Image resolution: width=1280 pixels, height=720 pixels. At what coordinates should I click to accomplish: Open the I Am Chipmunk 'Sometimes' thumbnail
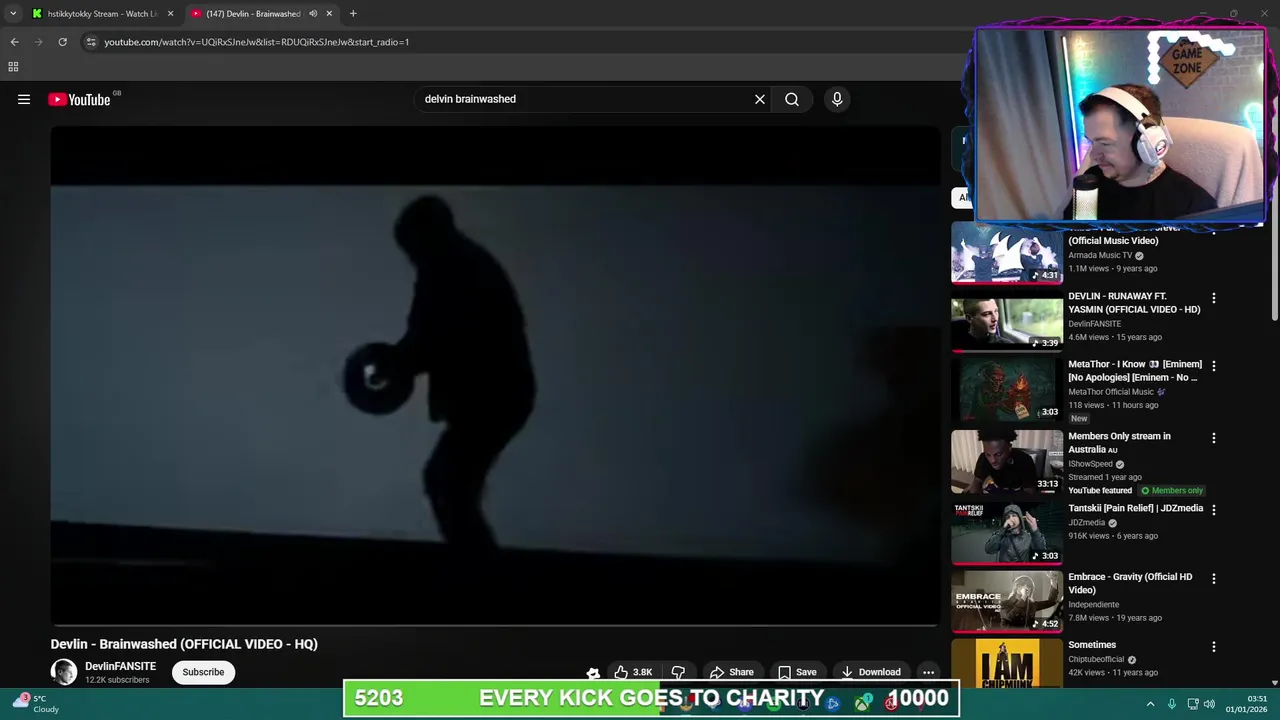(1007, 663)
